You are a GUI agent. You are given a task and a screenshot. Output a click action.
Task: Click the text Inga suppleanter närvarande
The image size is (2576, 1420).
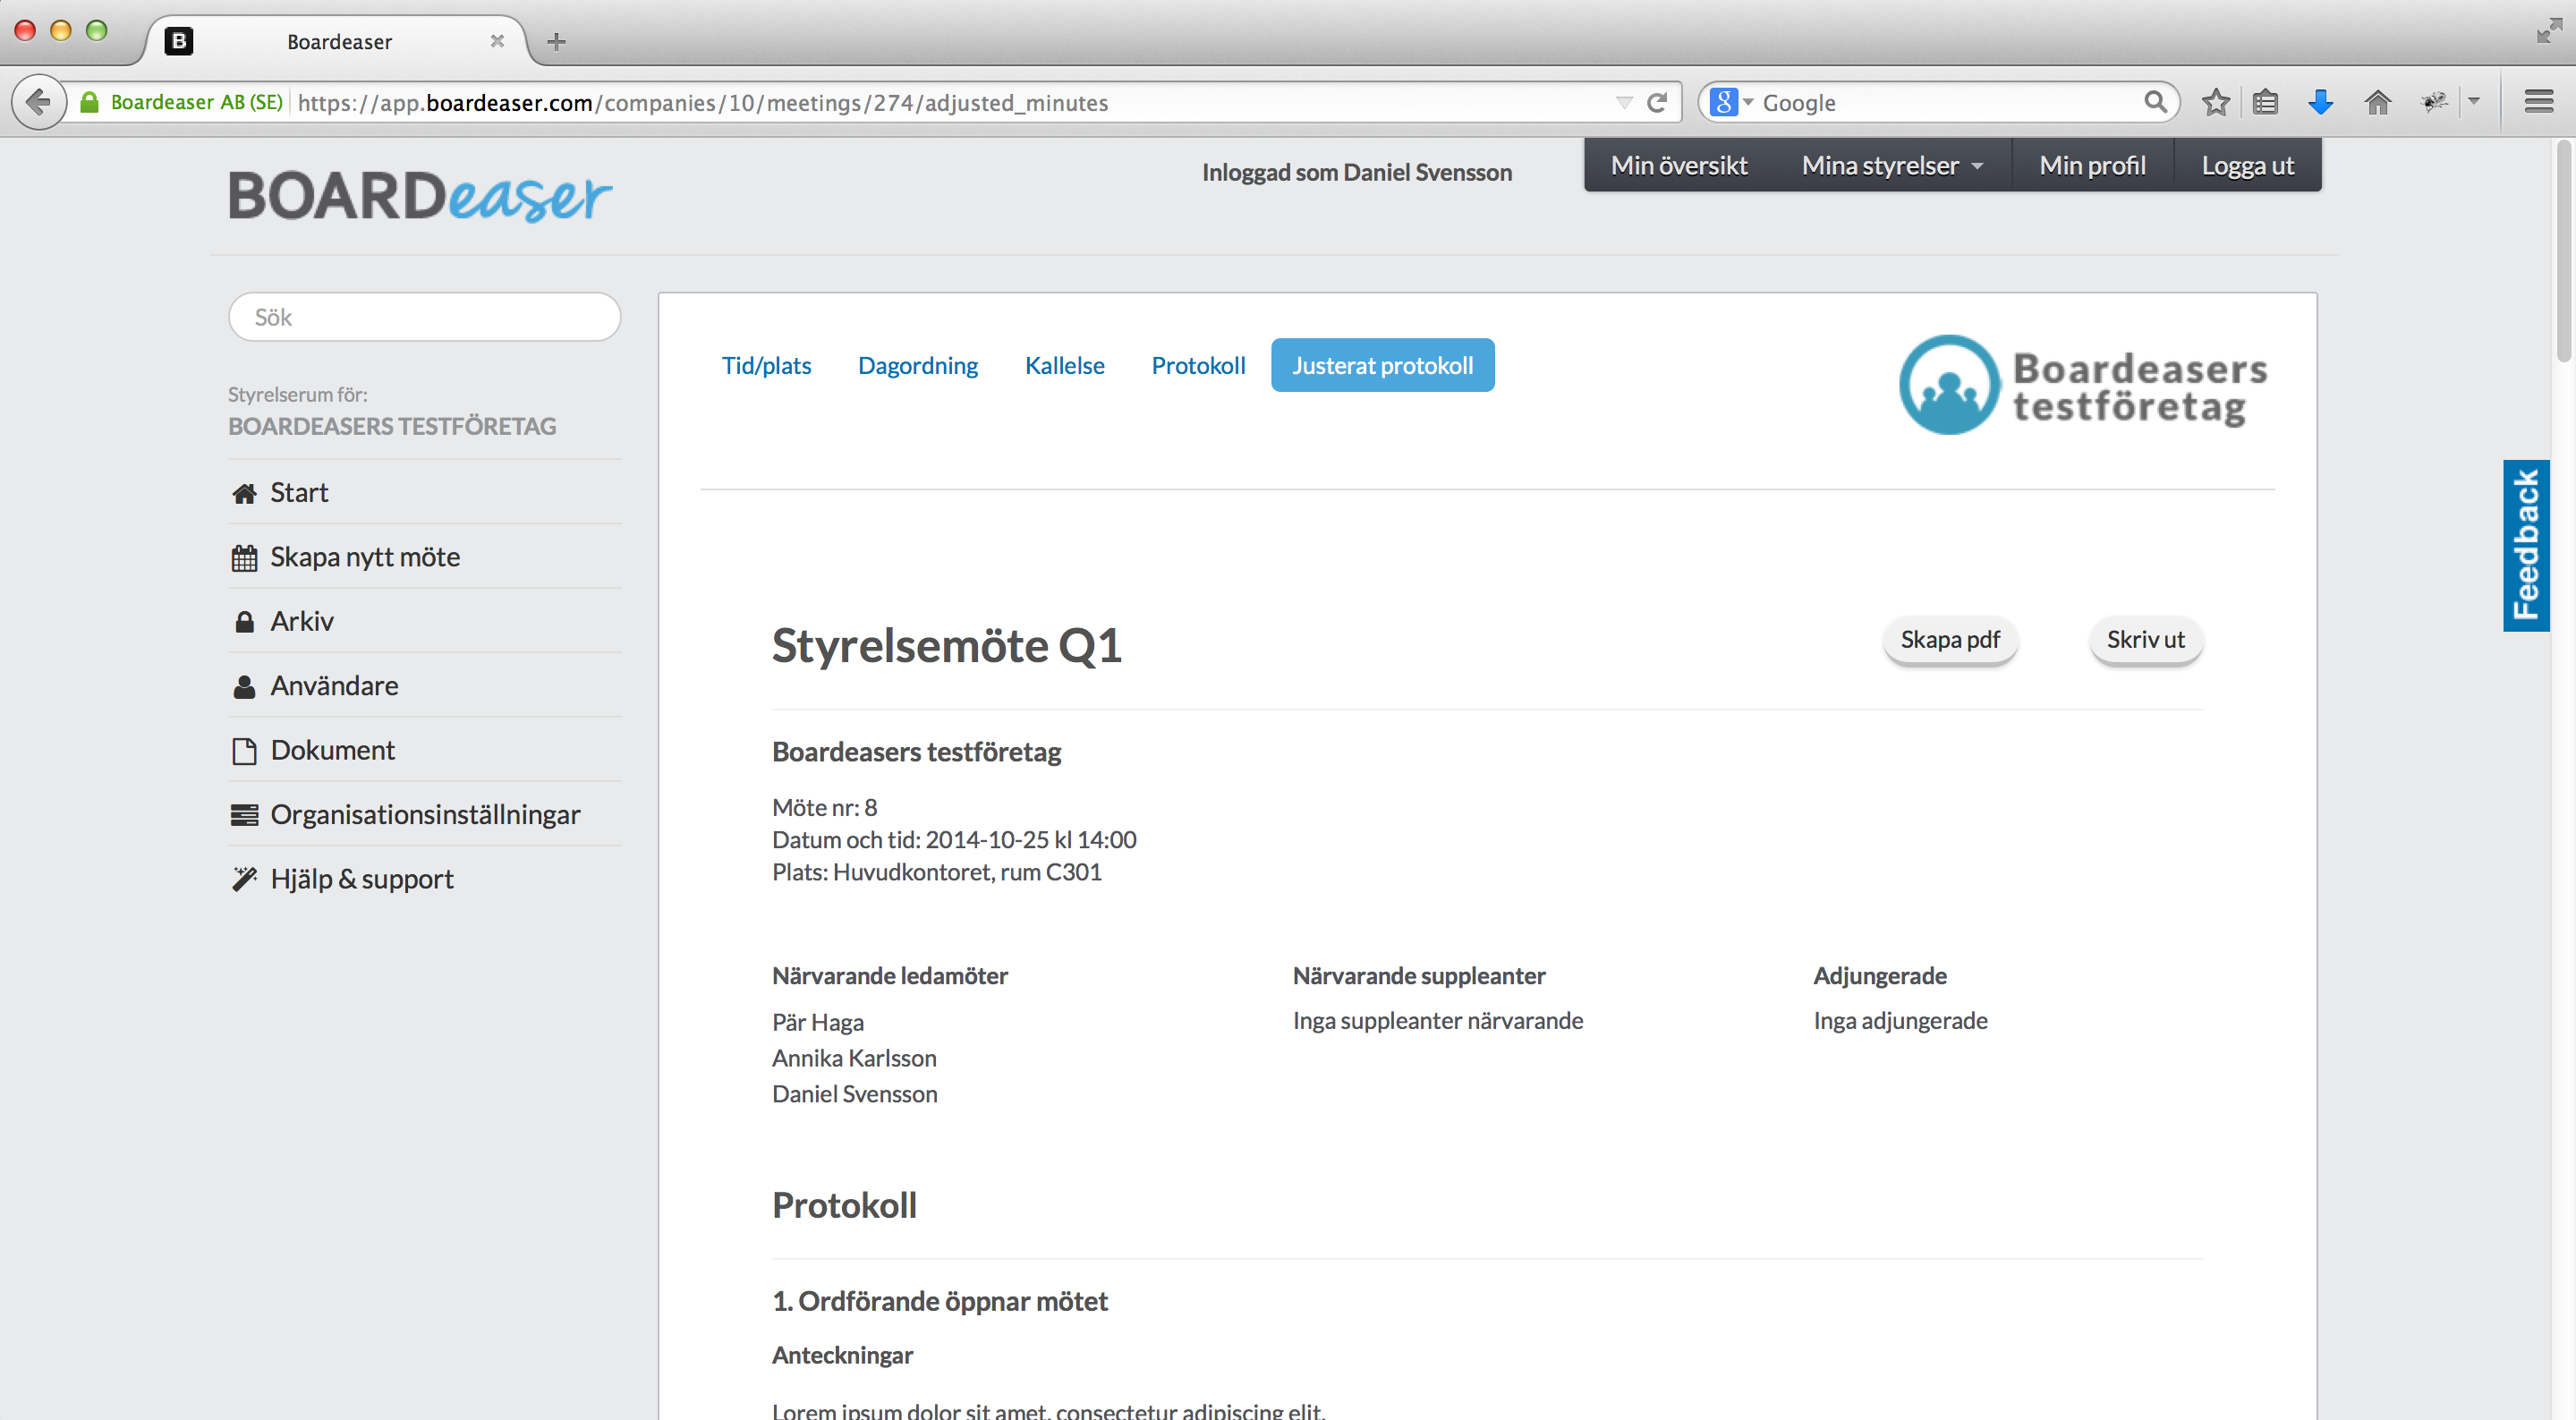[x=1438, y=1021]
